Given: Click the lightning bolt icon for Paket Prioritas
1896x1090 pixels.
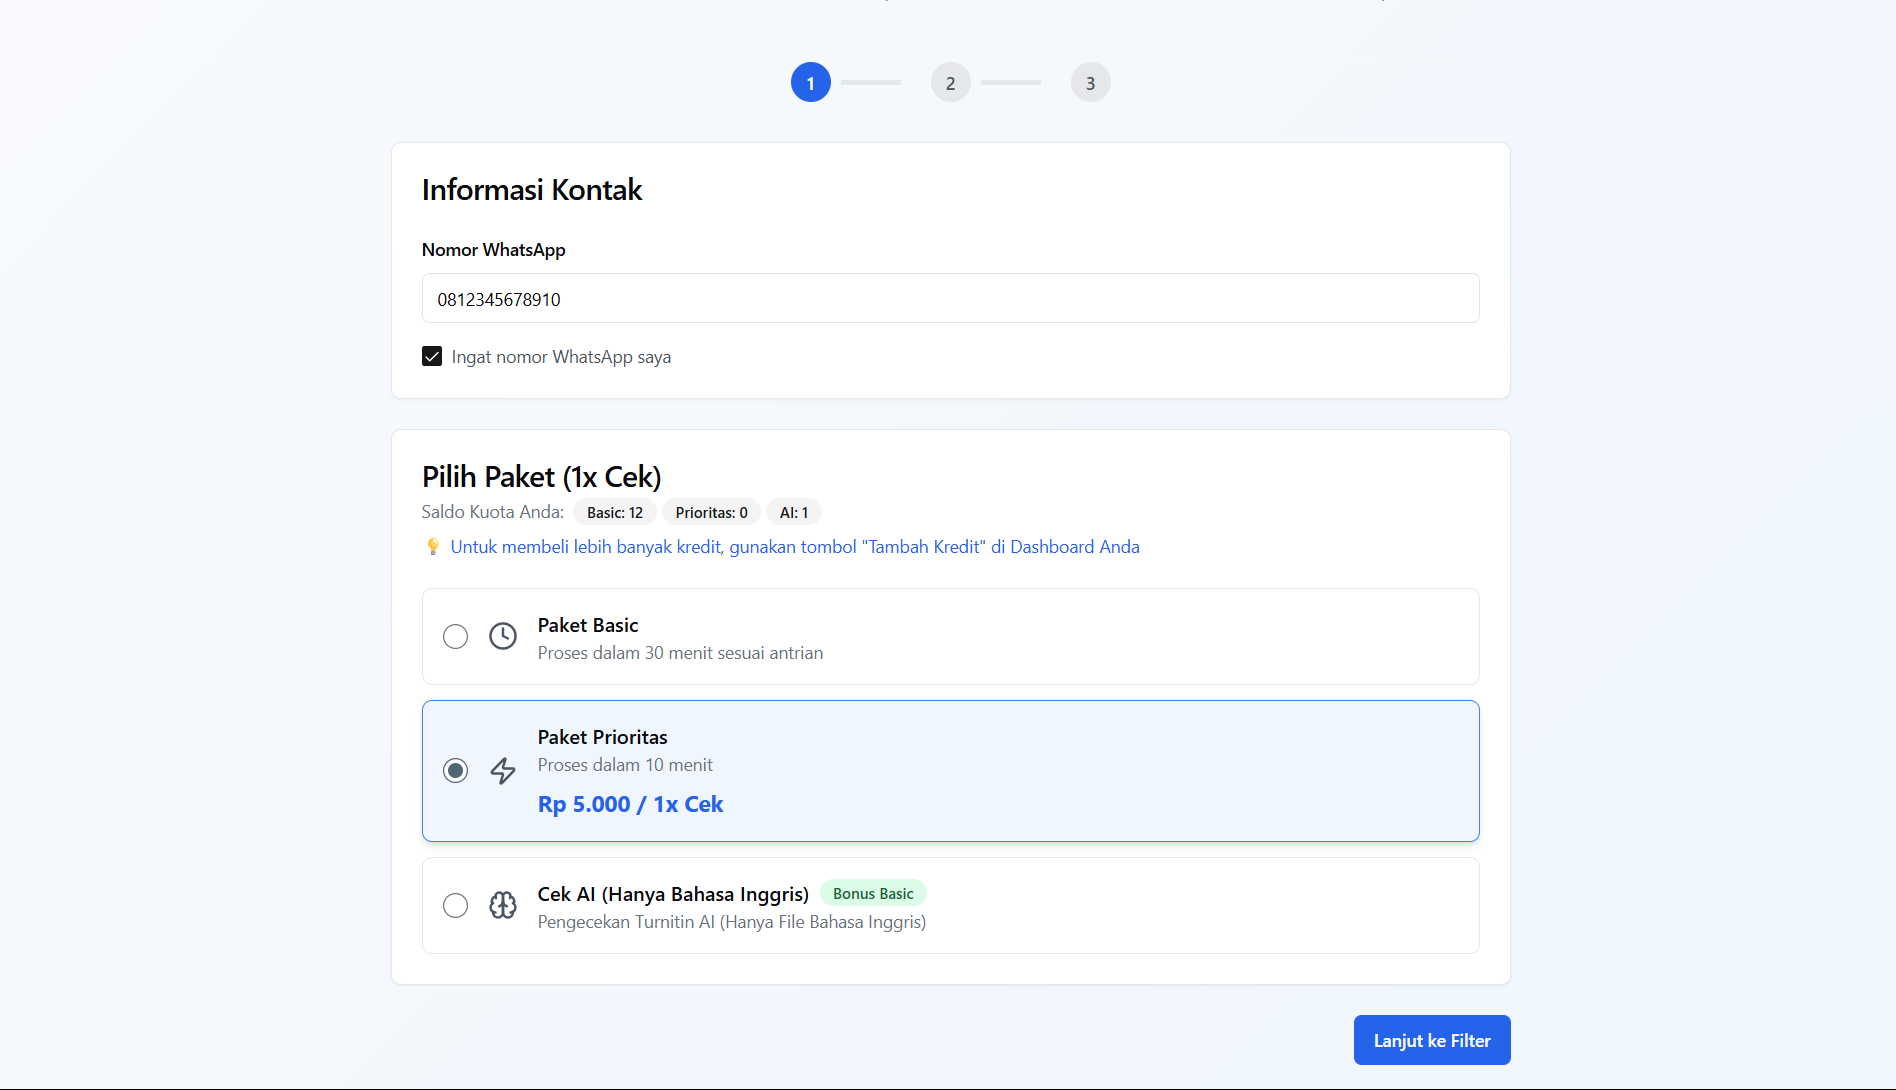Looking at the screenshot, I should [503, 770].
